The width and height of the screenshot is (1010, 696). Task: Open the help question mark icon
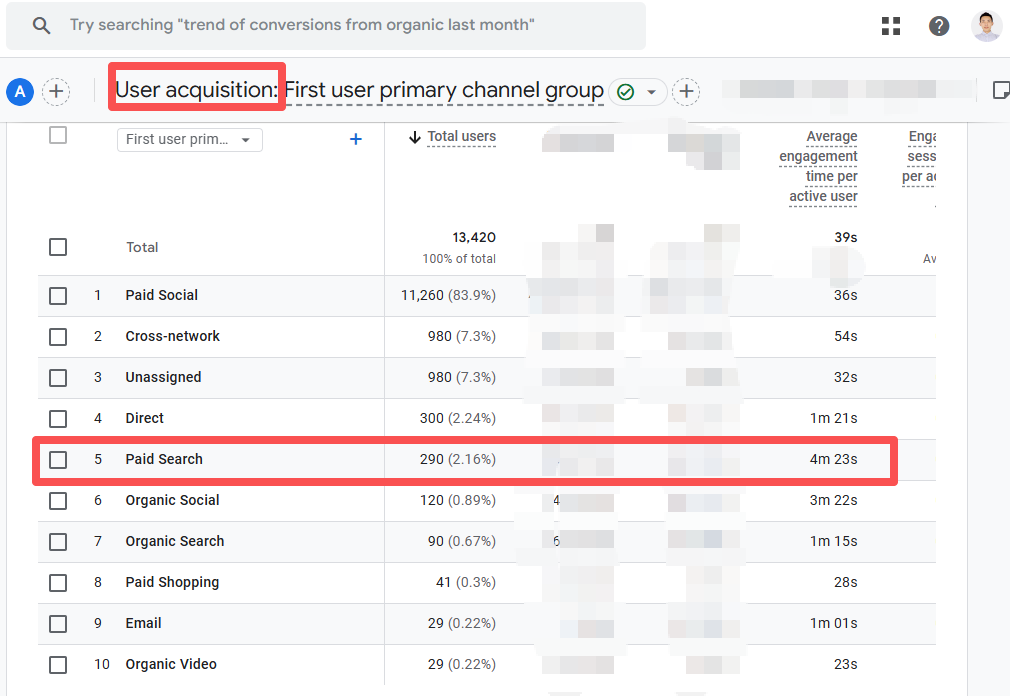coord(939,26)
